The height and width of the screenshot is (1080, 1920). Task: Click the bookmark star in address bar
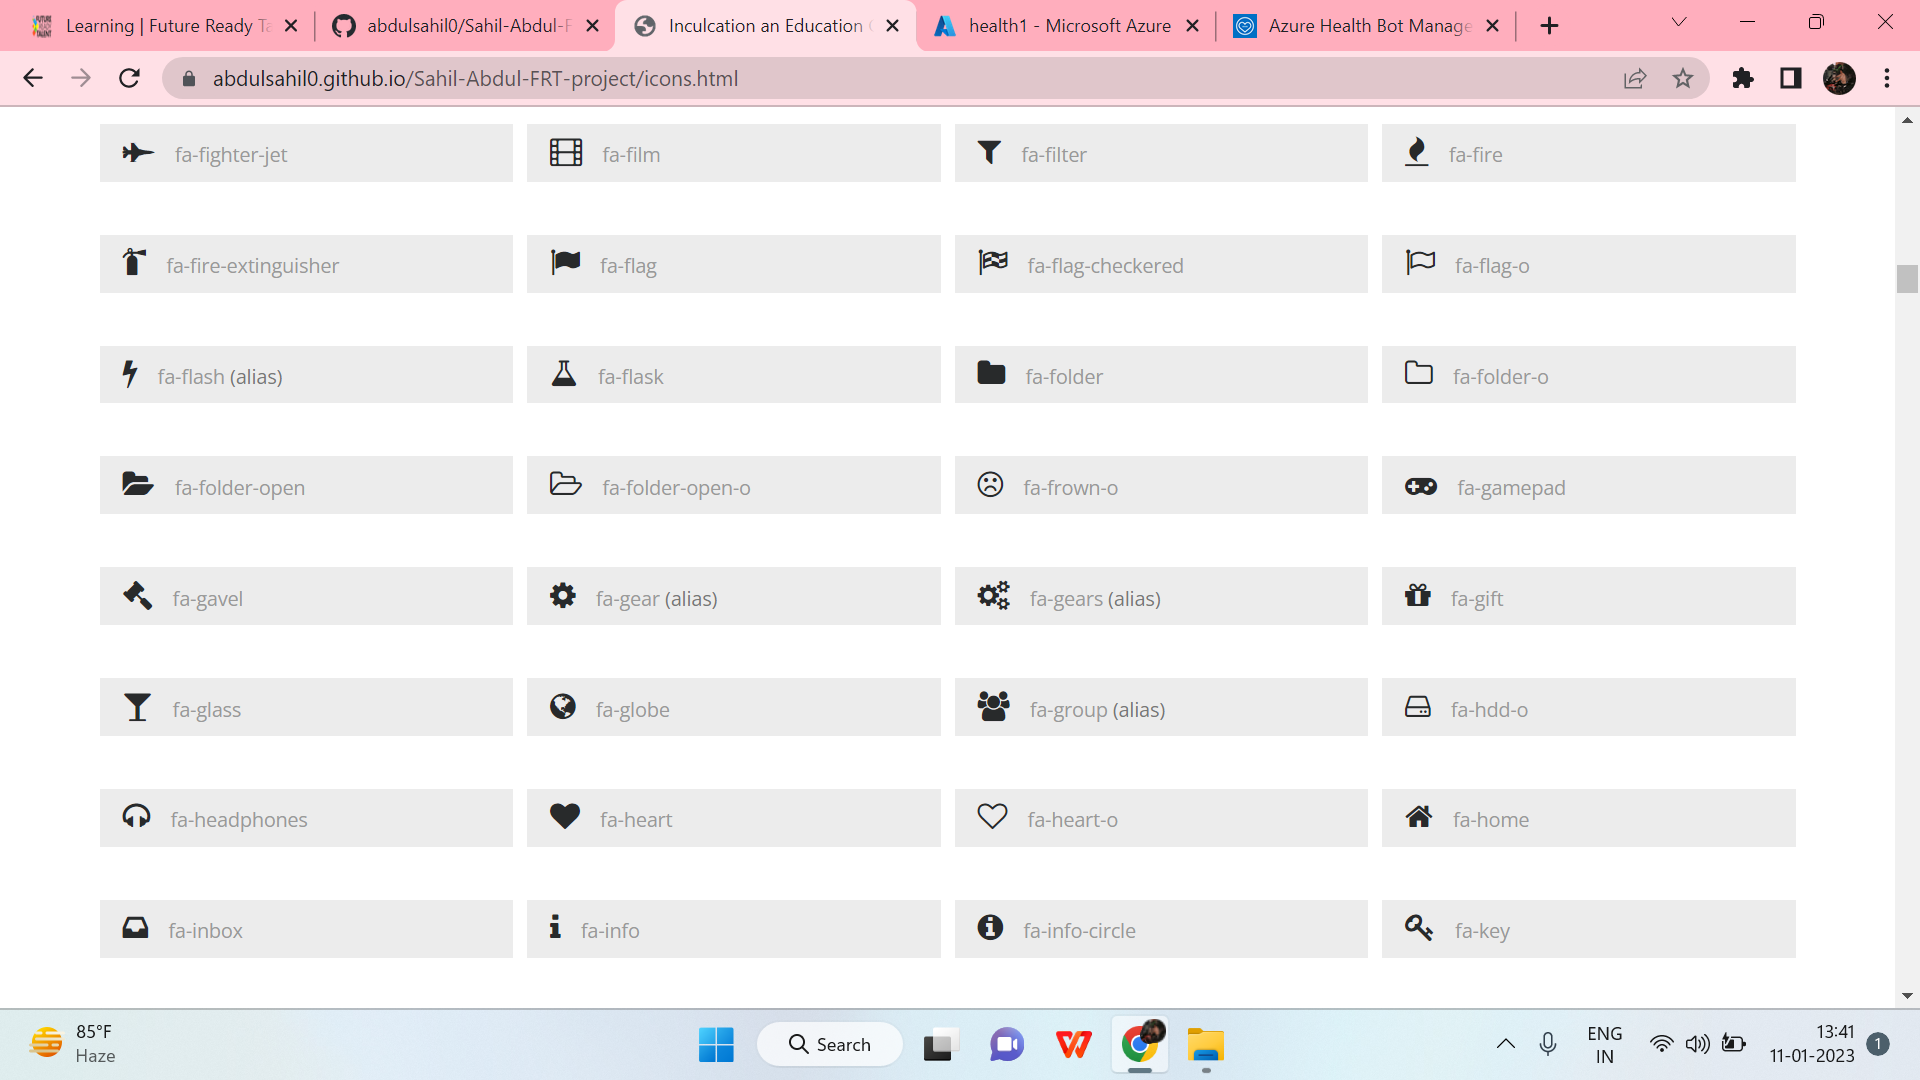pyautogui.click(x=1683, y=78)
